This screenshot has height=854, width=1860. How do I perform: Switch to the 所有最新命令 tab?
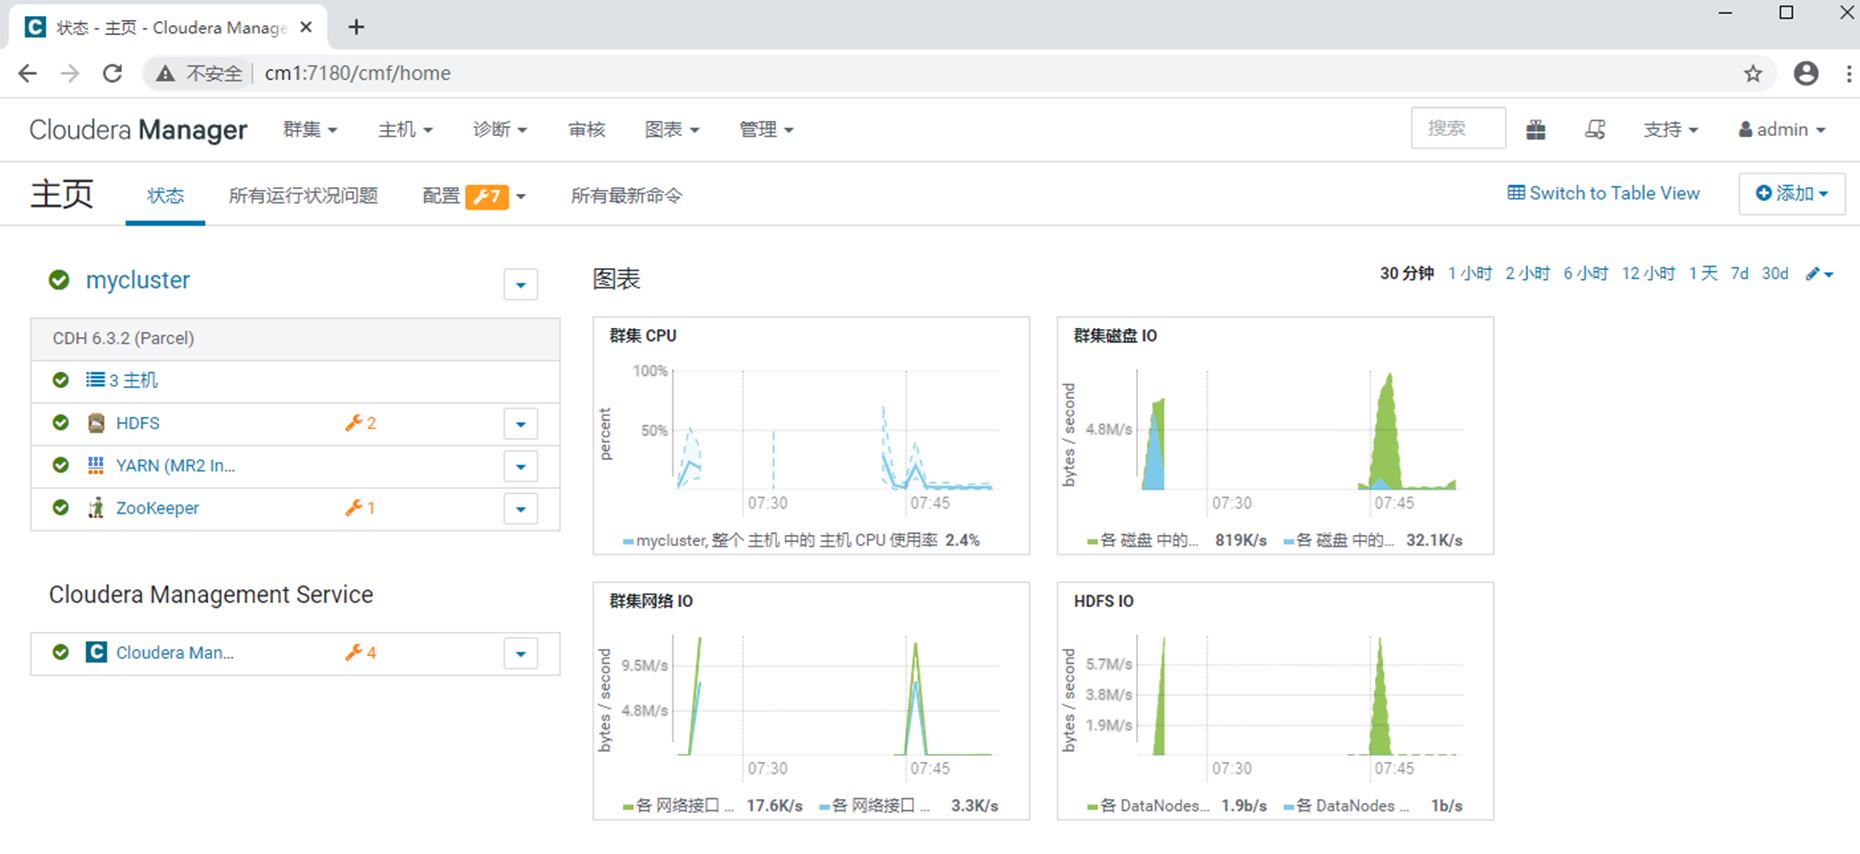click(627, 196)
